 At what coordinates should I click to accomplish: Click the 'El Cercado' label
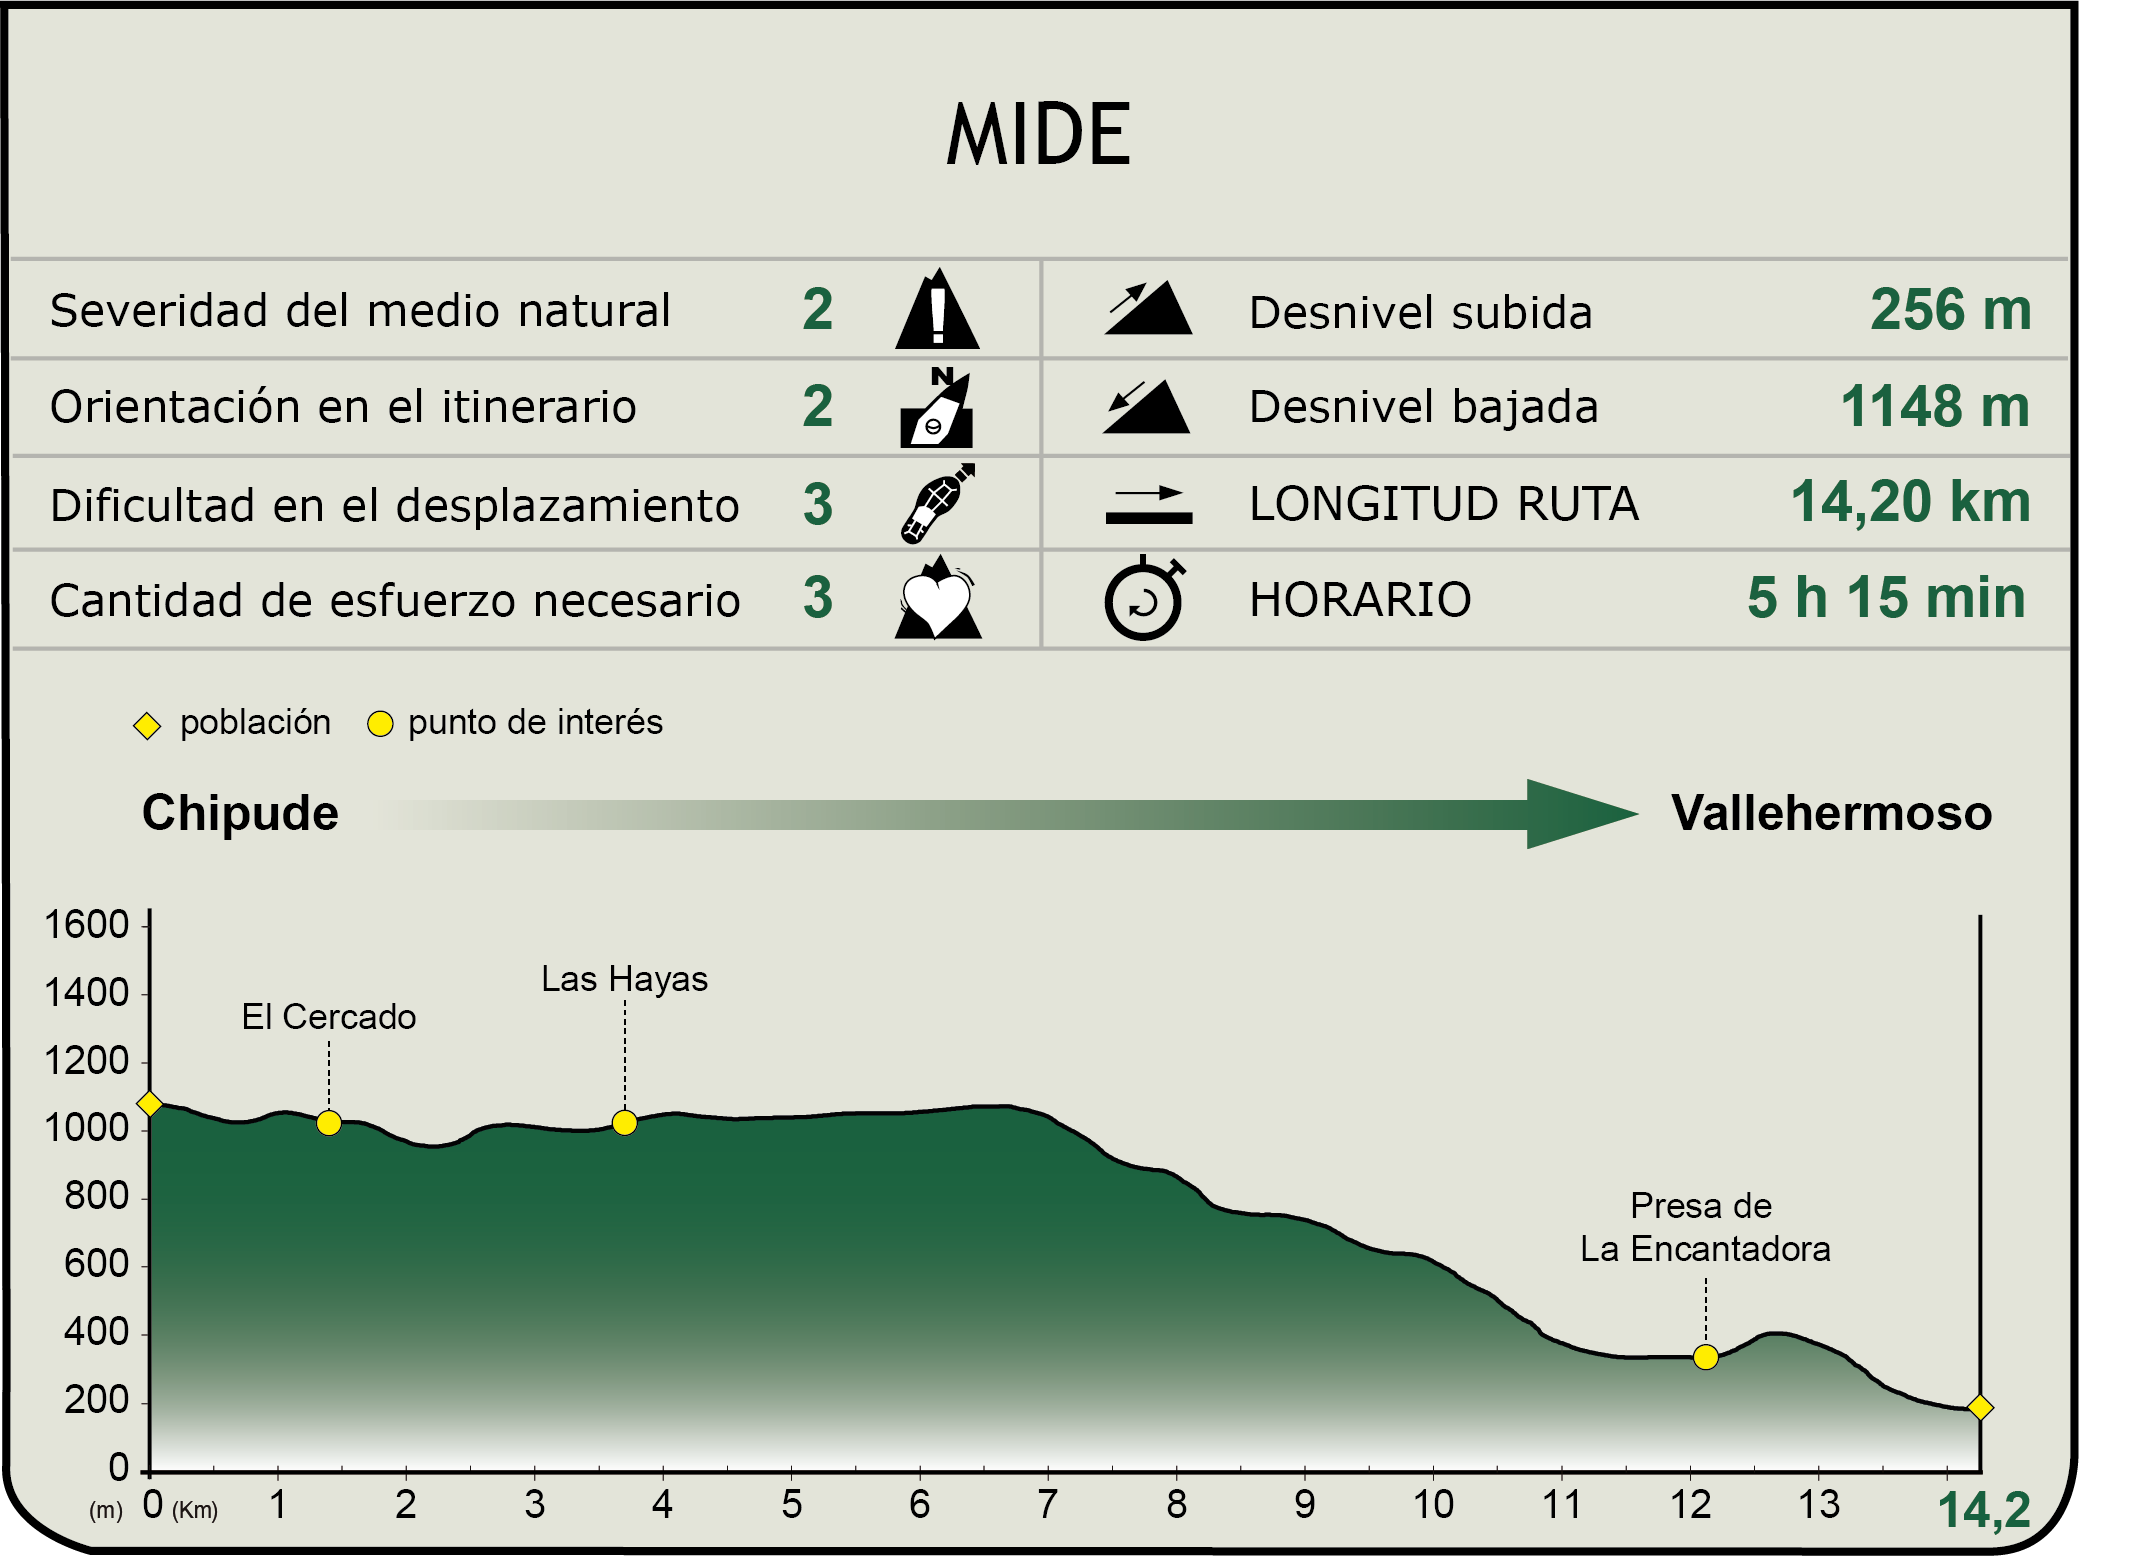329,1017
